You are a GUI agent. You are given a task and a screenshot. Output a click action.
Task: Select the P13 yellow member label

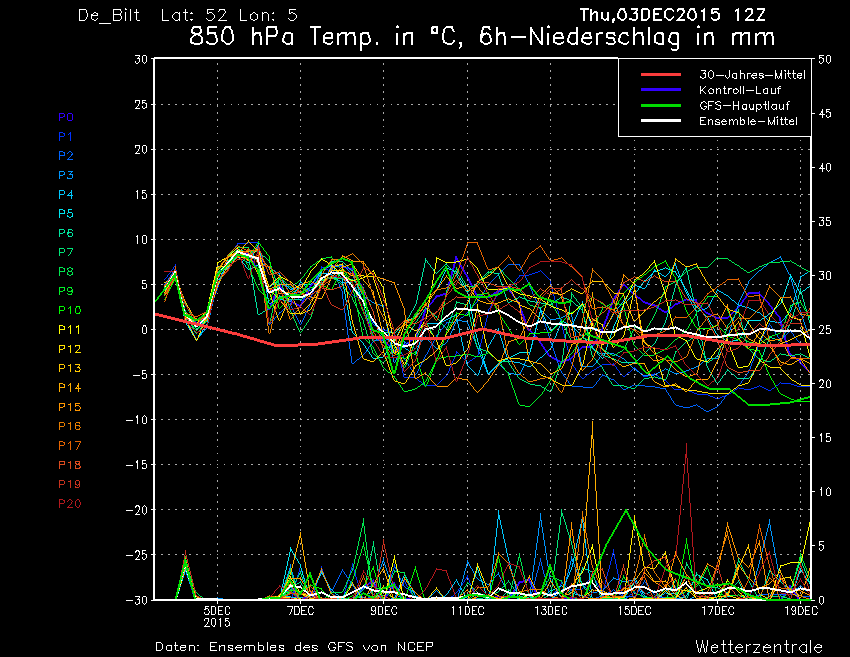point(69,368)
